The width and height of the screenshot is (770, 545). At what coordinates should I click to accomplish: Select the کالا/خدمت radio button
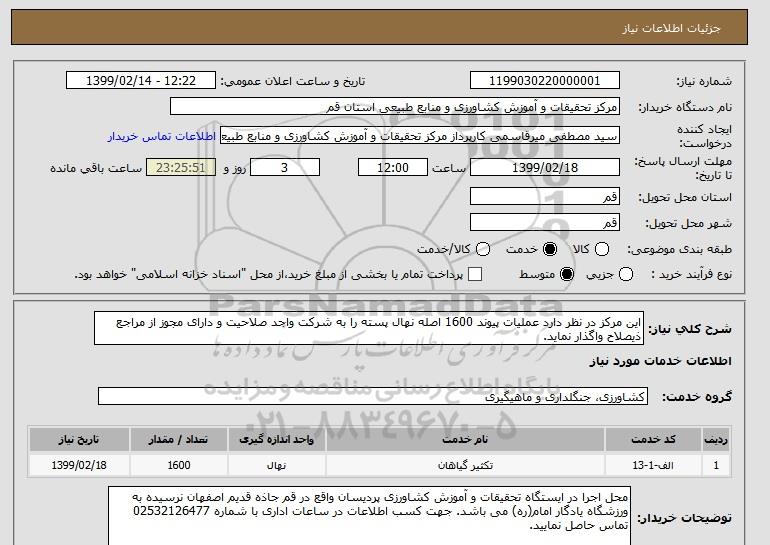pyautogui.click(x=483, y=249)
